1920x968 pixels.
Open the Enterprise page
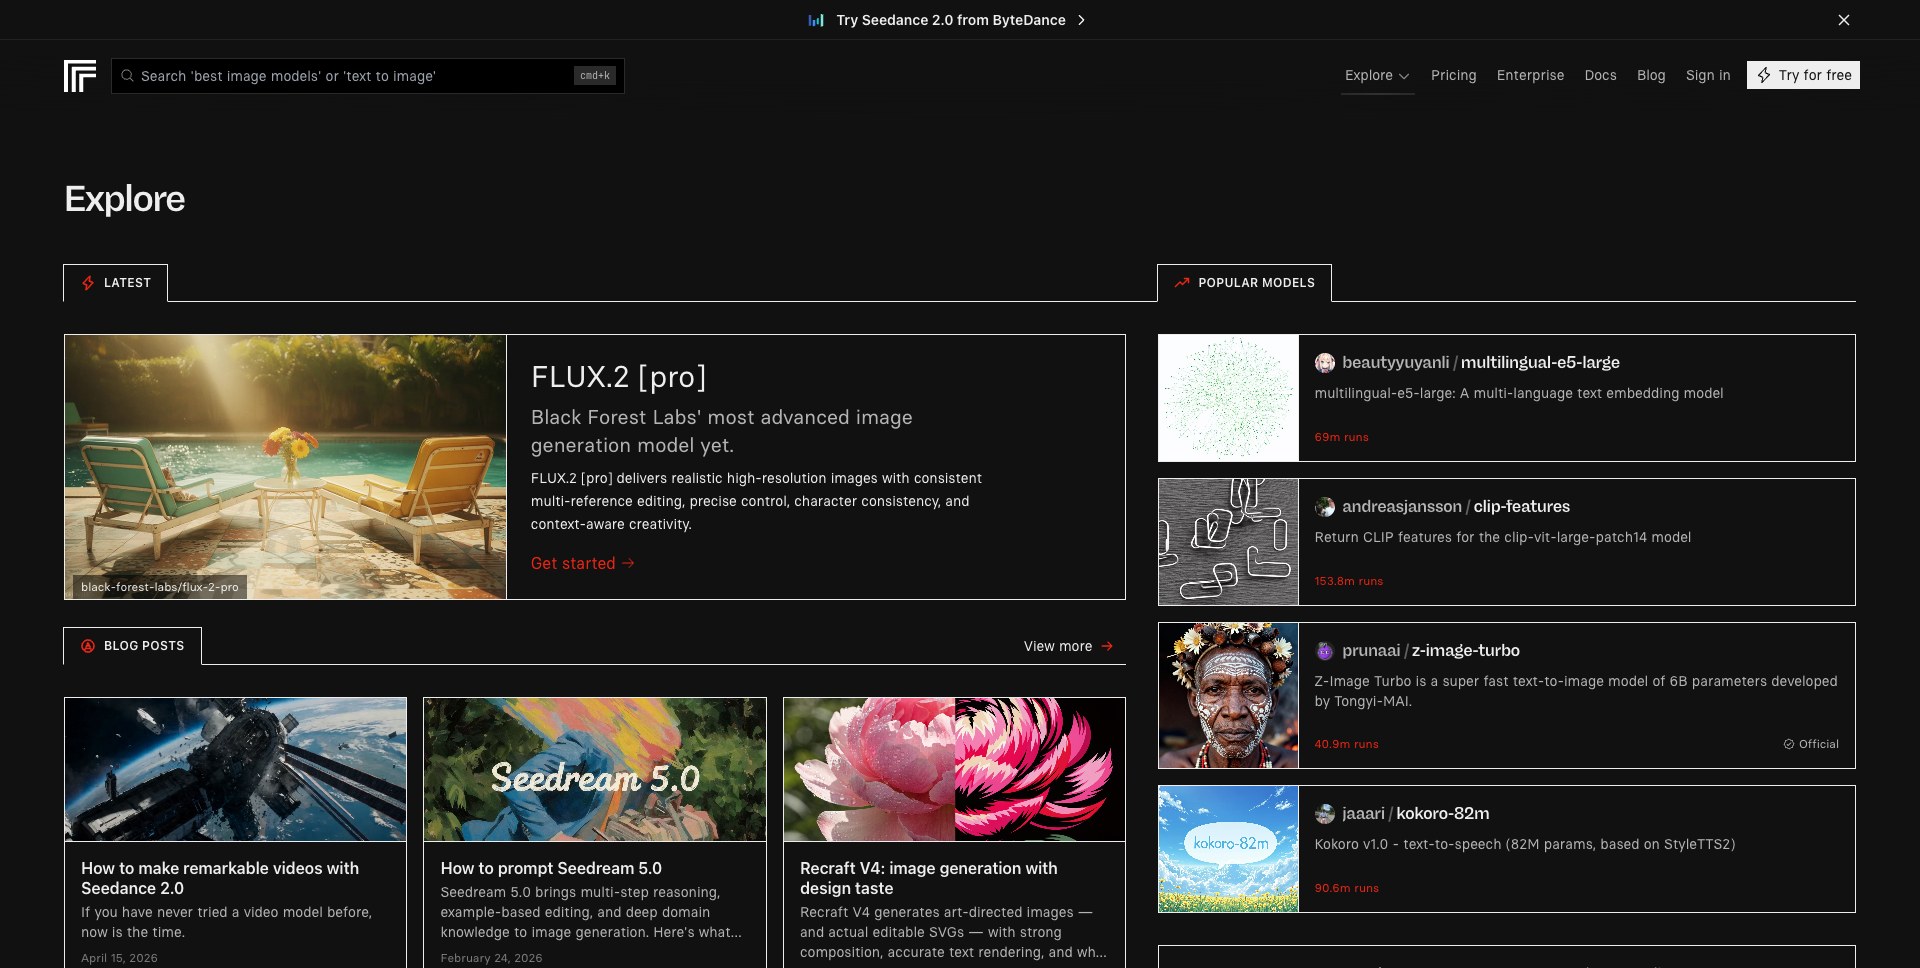[x=1530, y=75]
